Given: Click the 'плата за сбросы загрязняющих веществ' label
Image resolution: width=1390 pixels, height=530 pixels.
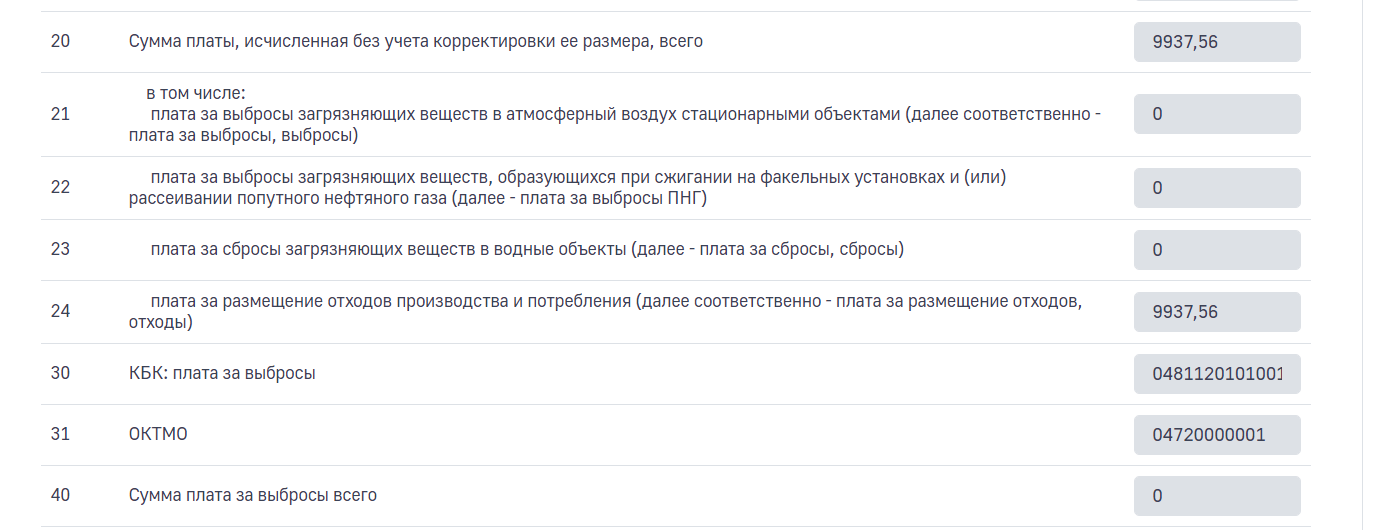Looking at the screenshot, I should (x=526, y=249).
